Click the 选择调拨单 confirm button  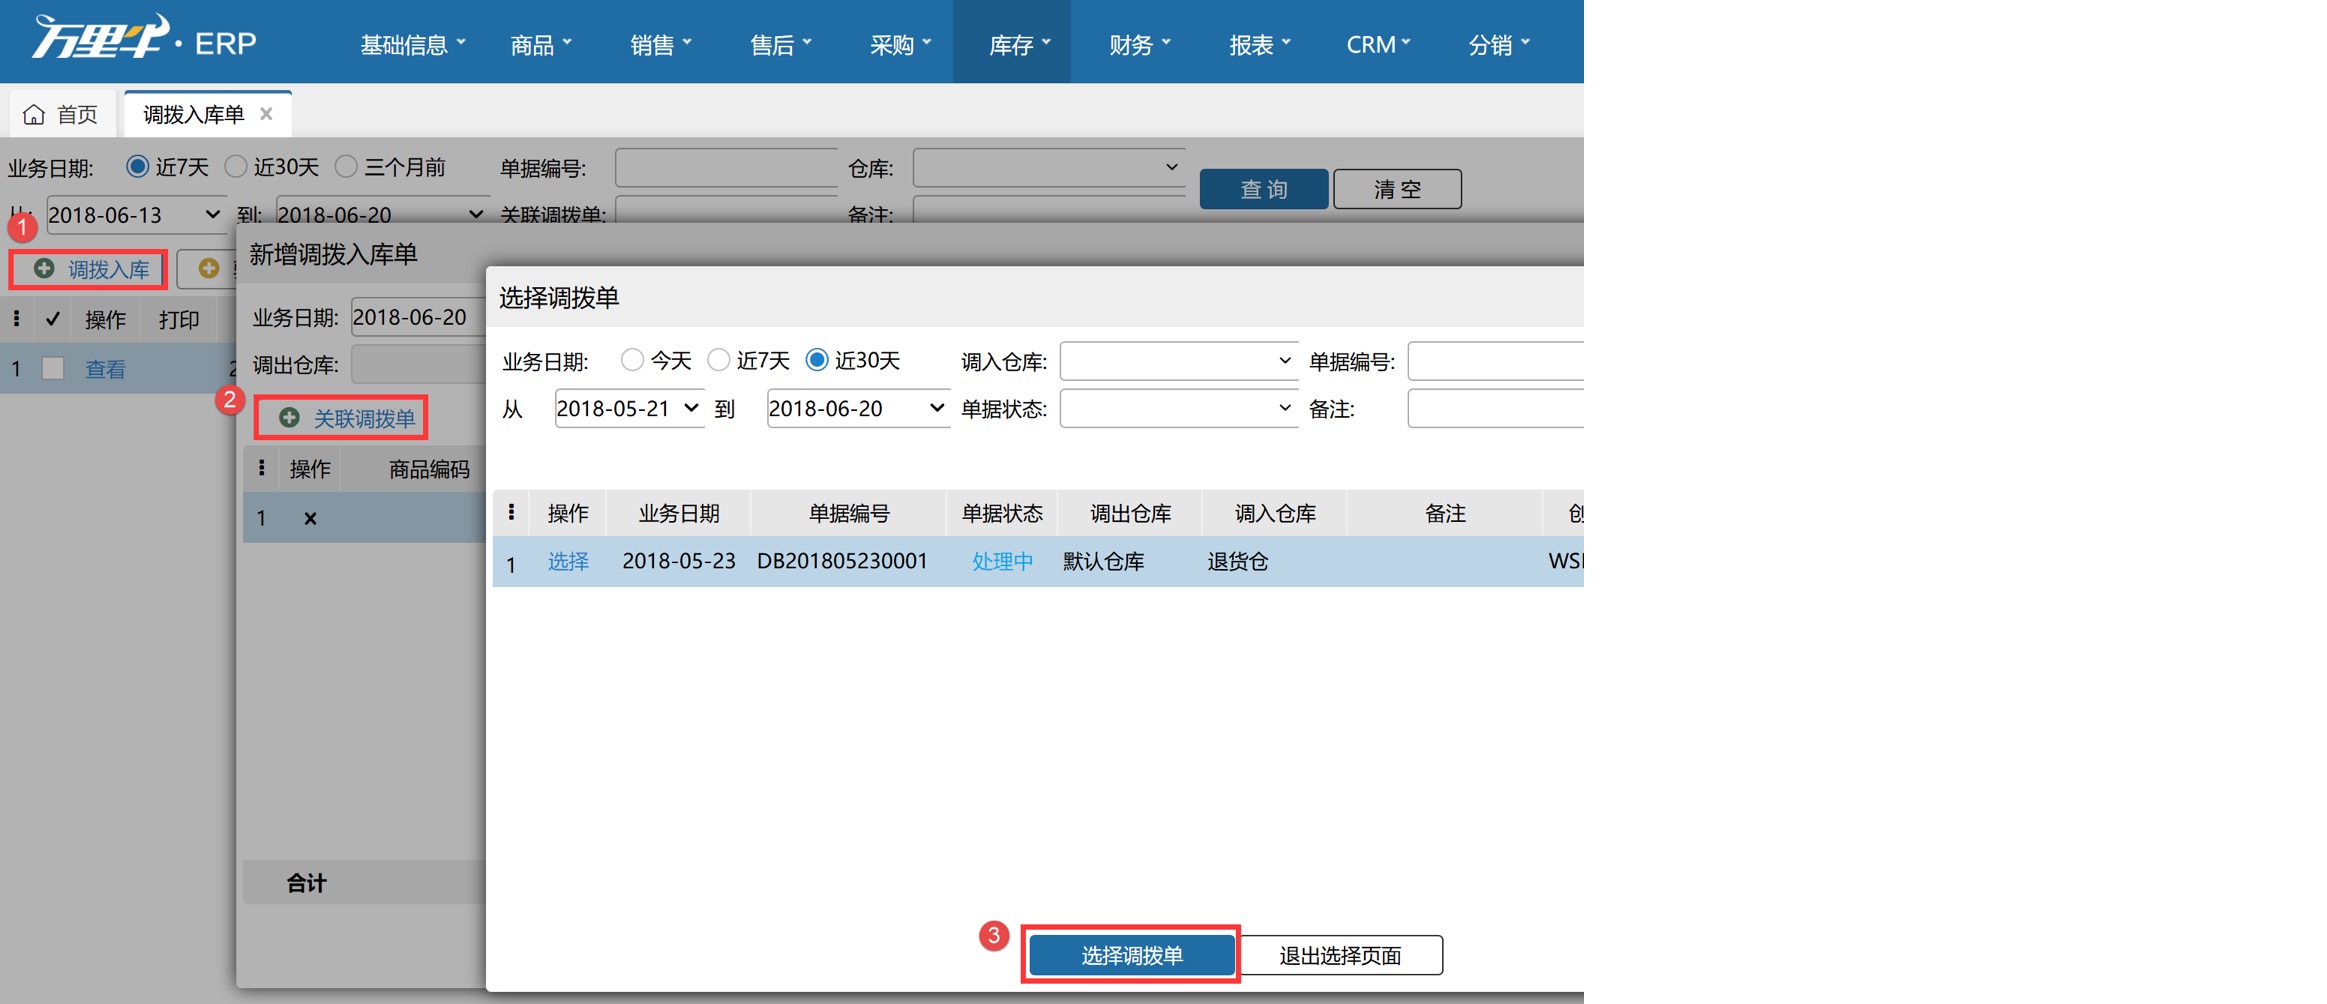(1130, 955)
